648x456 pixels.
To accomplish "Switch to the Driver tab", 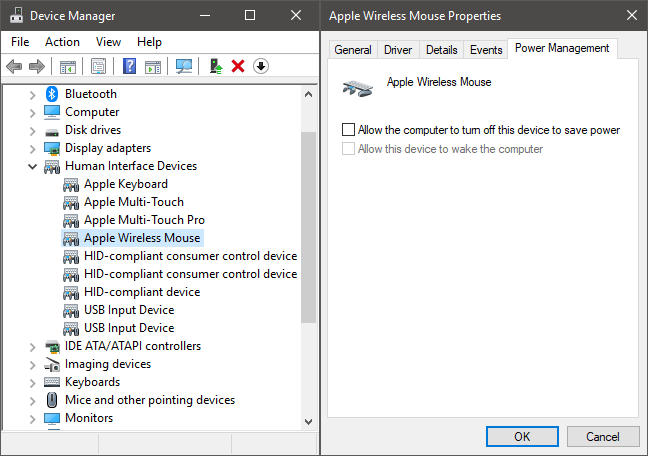I will (398, 50).
